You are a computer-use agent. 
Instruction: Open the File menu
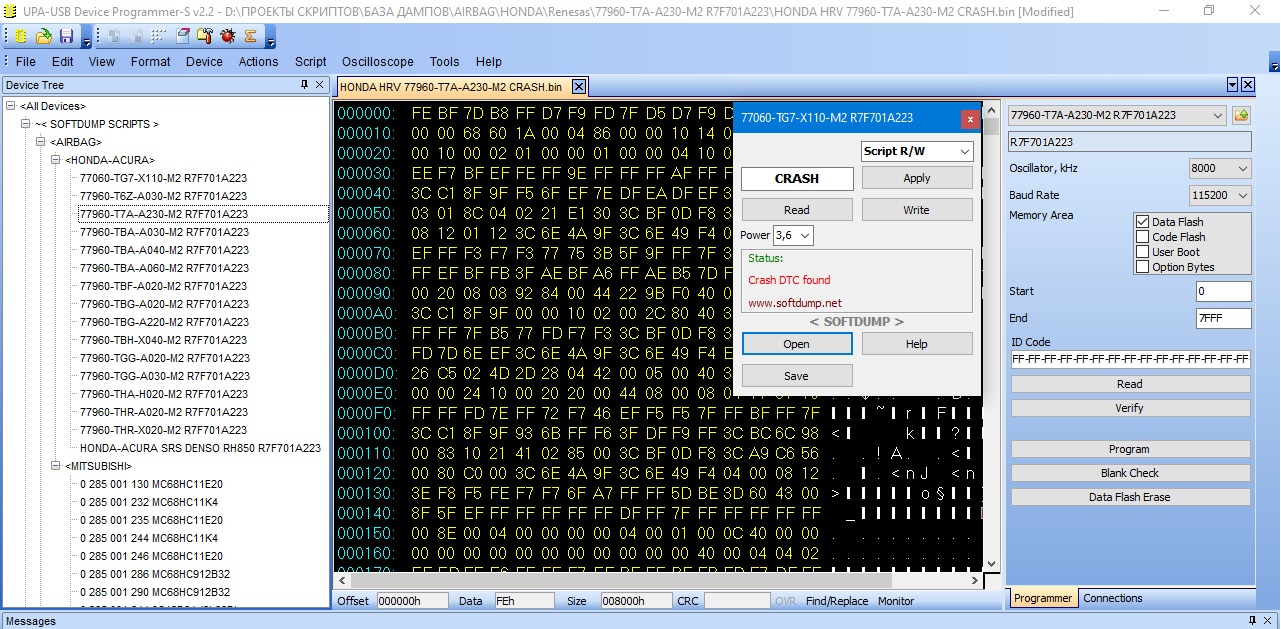click(x=26, y=61)
